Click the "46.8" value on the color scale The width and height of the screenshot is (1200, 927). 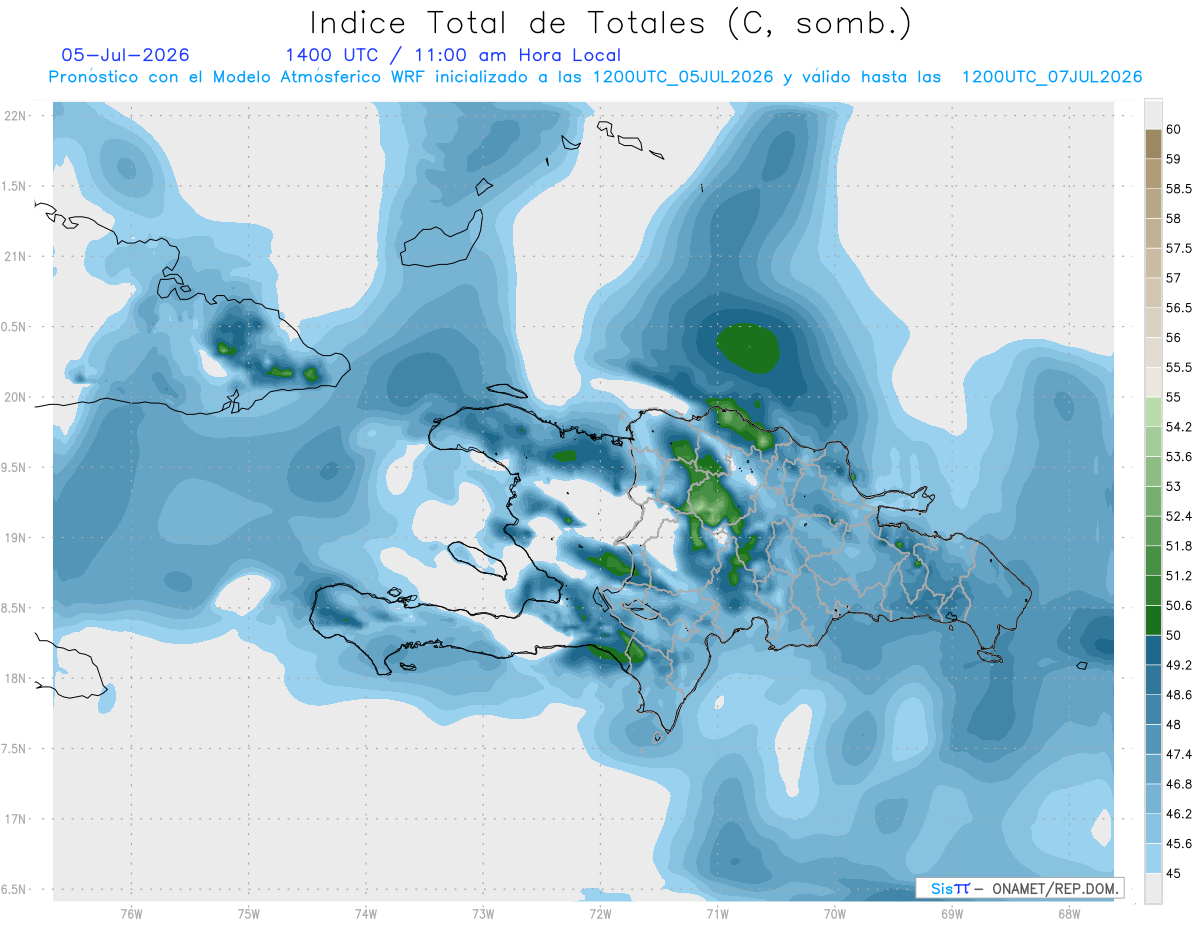(1179, 784)
